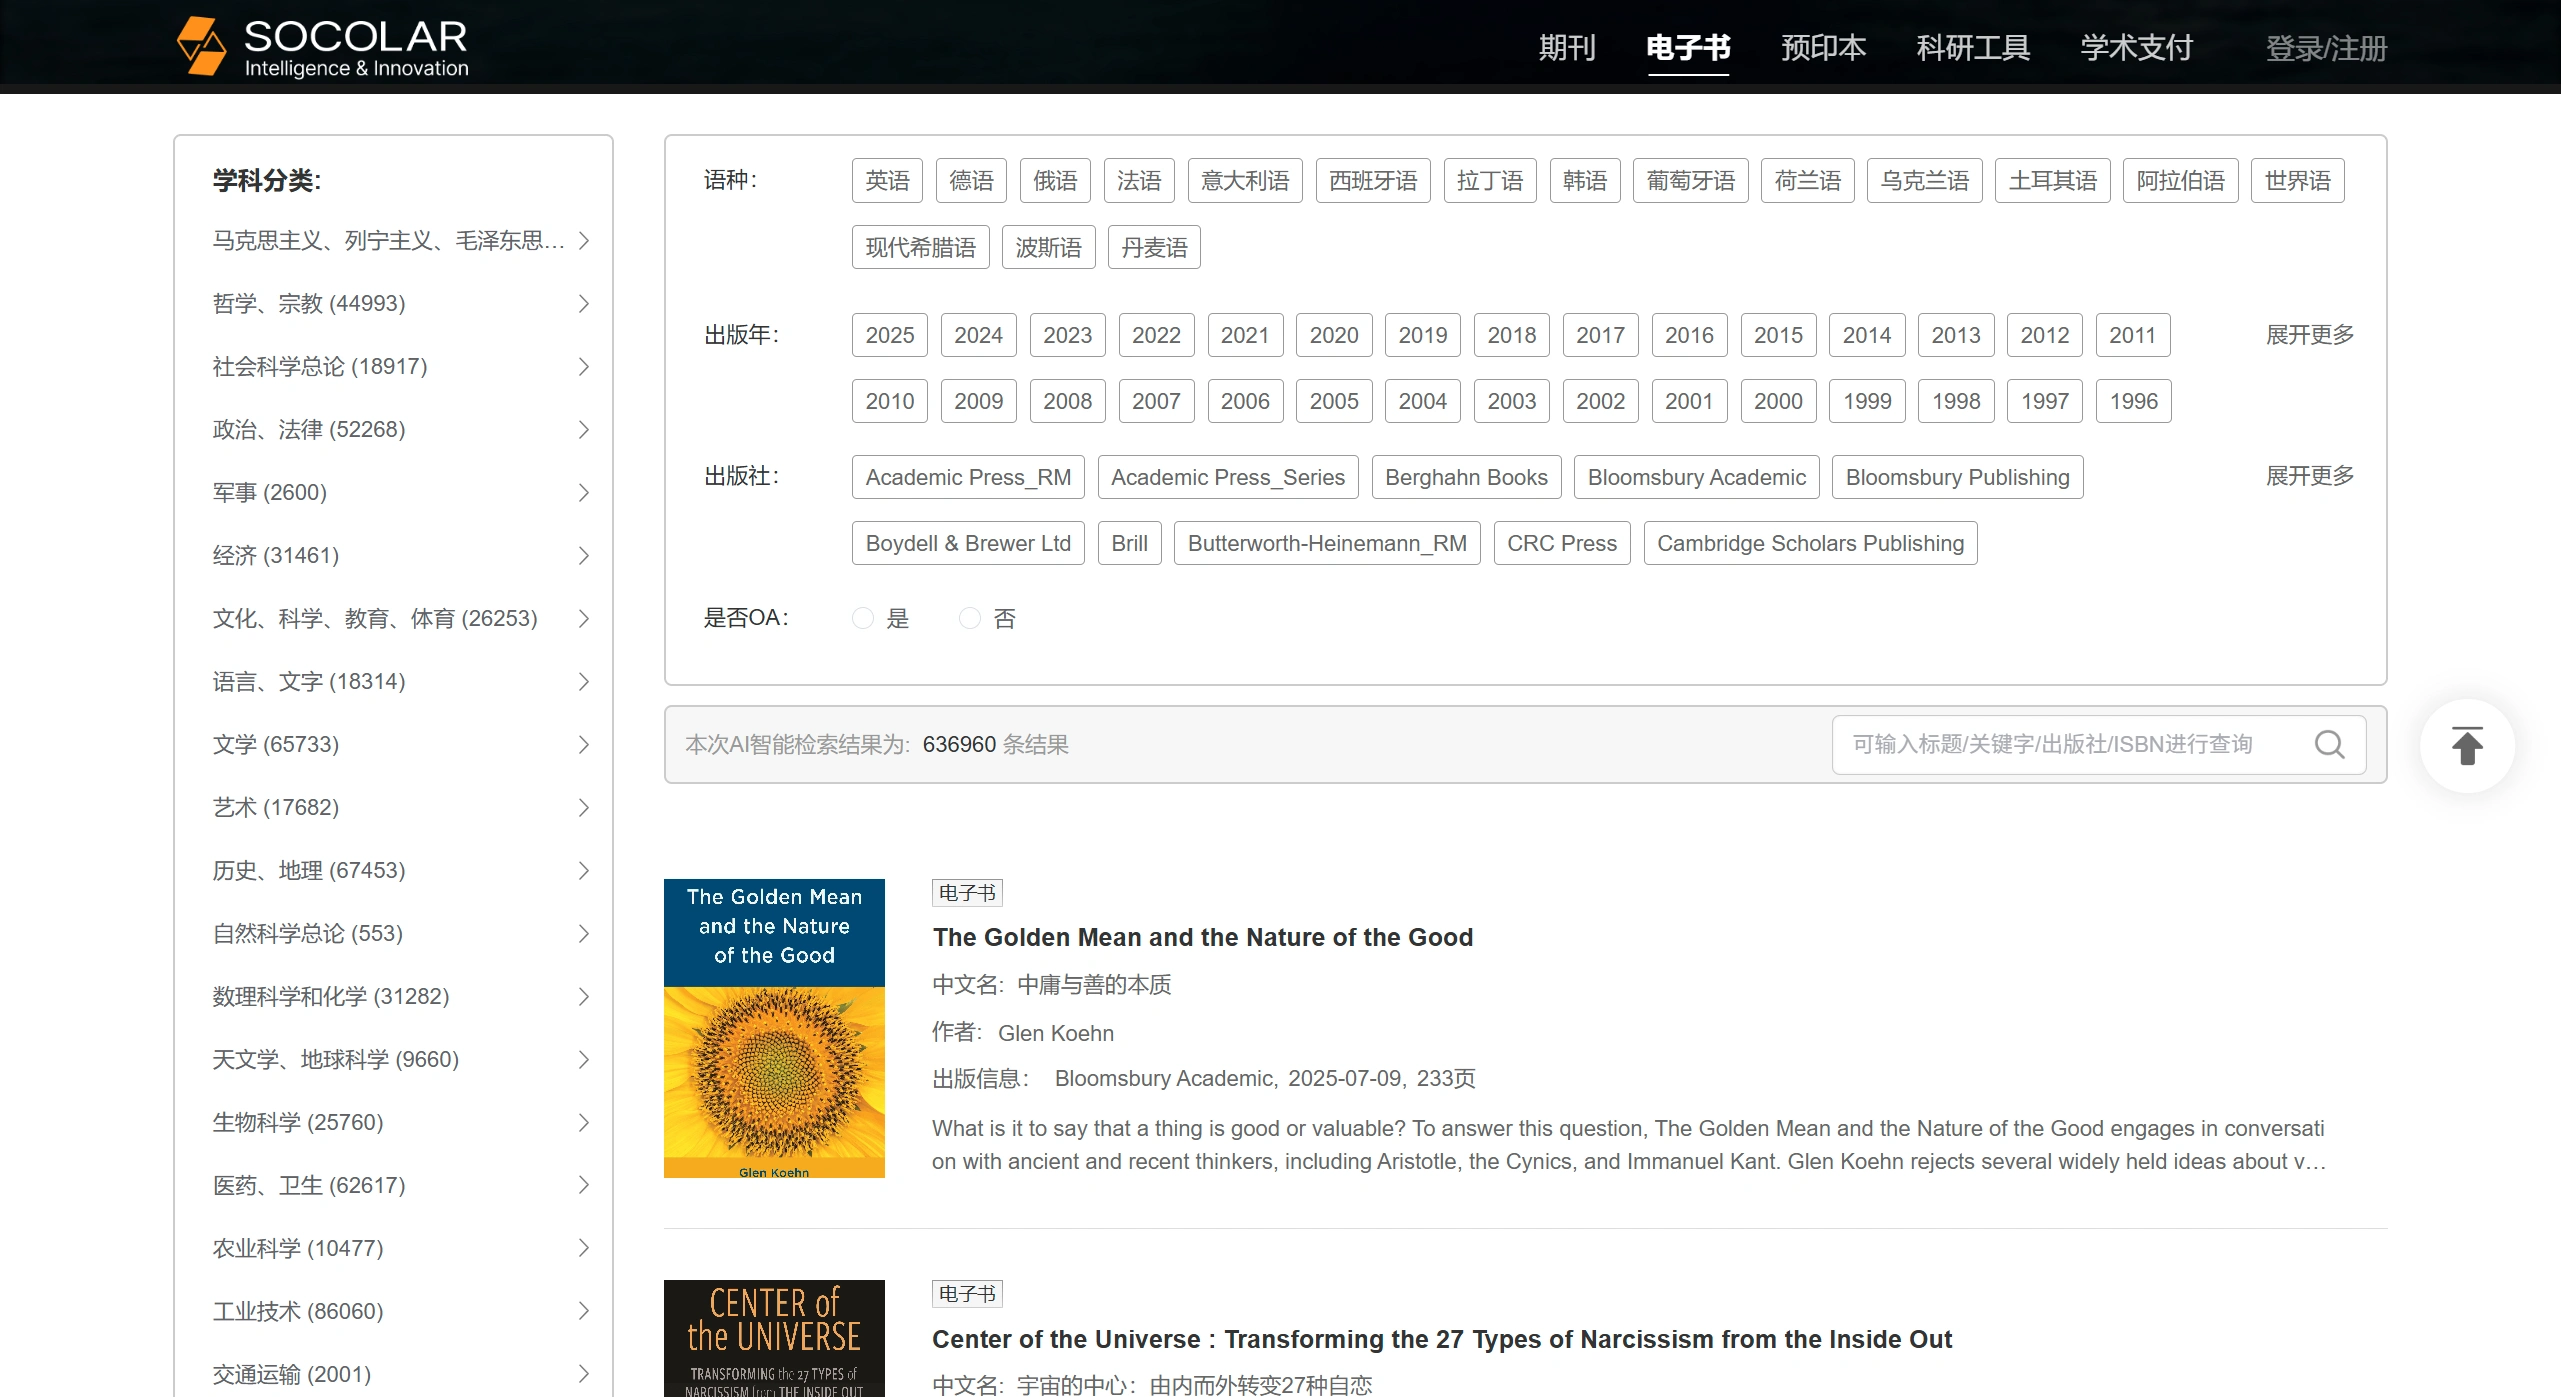
Task: Filter by publication year 2020
Action: pyautogui.click(x=1334, y=335)
